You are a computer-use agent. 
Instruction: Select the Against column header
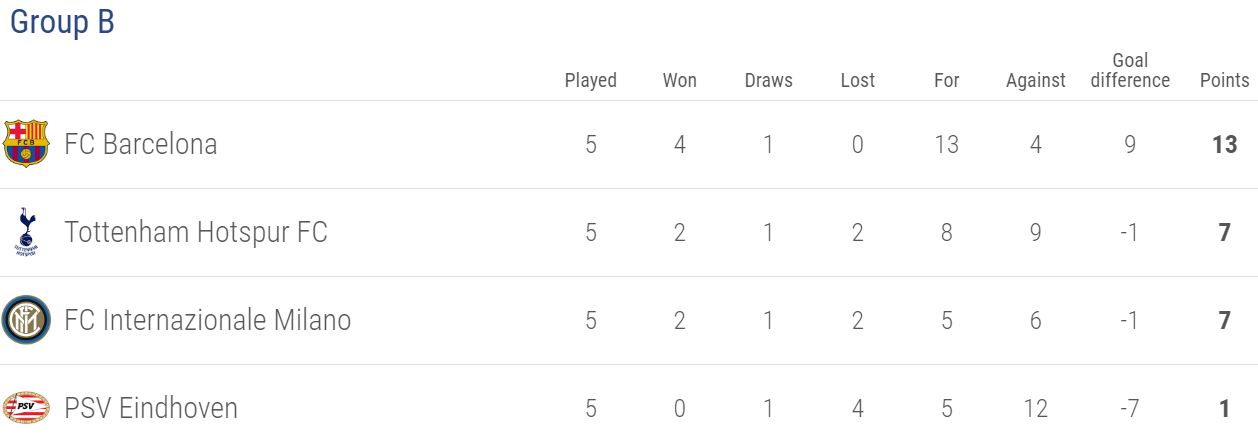pyautogui.click(x=1036, y=80)
